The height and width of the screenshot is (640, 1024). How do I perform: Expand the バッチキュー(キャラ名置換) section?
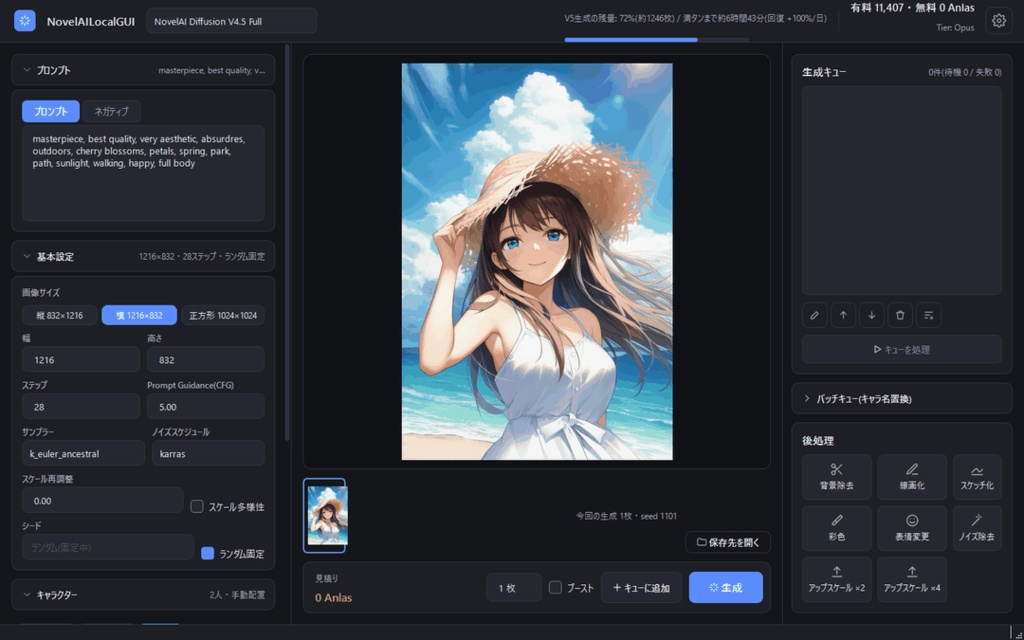tap(902, 398)
